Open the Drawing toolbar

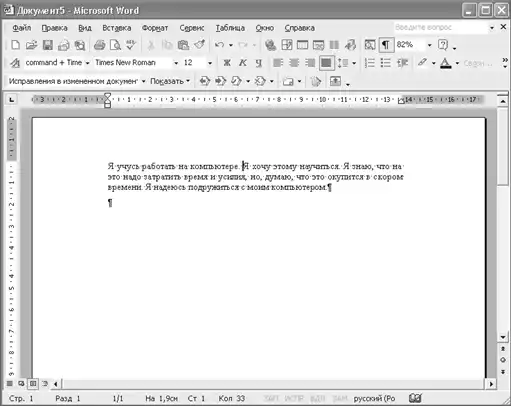(350, 45)
